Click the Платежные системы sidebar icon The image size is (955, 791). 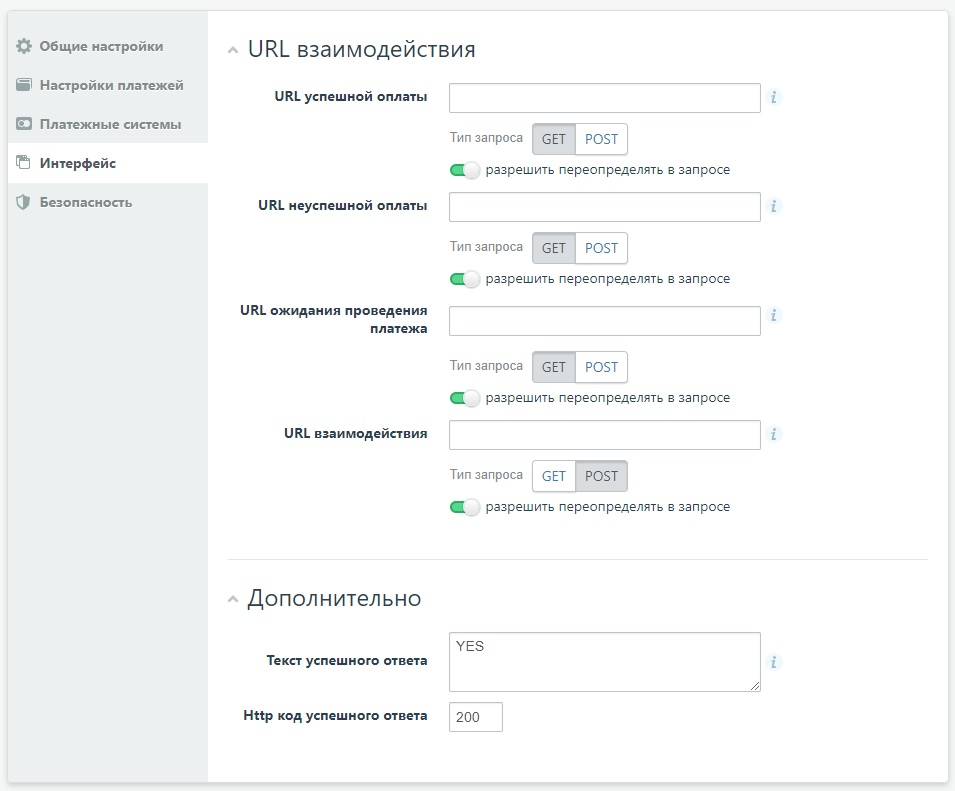click(24, 125)
